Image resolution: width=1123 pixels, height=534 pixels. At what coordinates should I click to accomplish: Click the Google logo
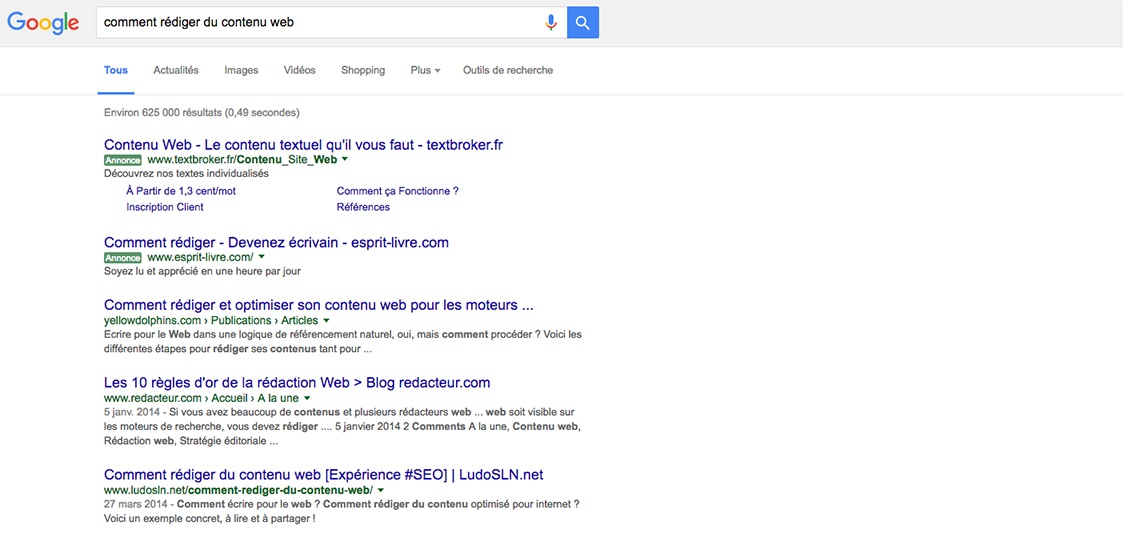click(43, 23)
